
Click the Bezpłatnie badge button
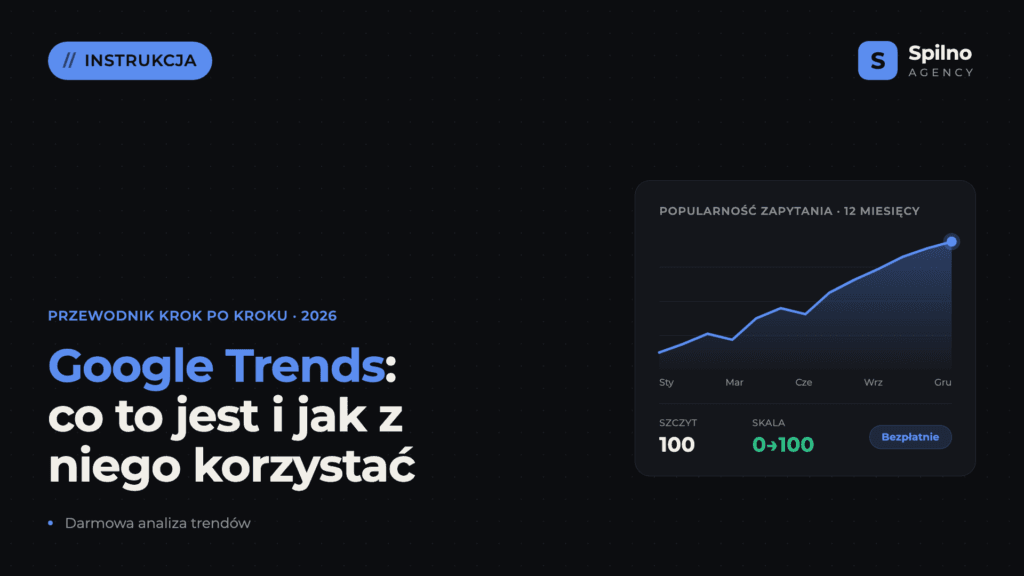click(910, 437)
